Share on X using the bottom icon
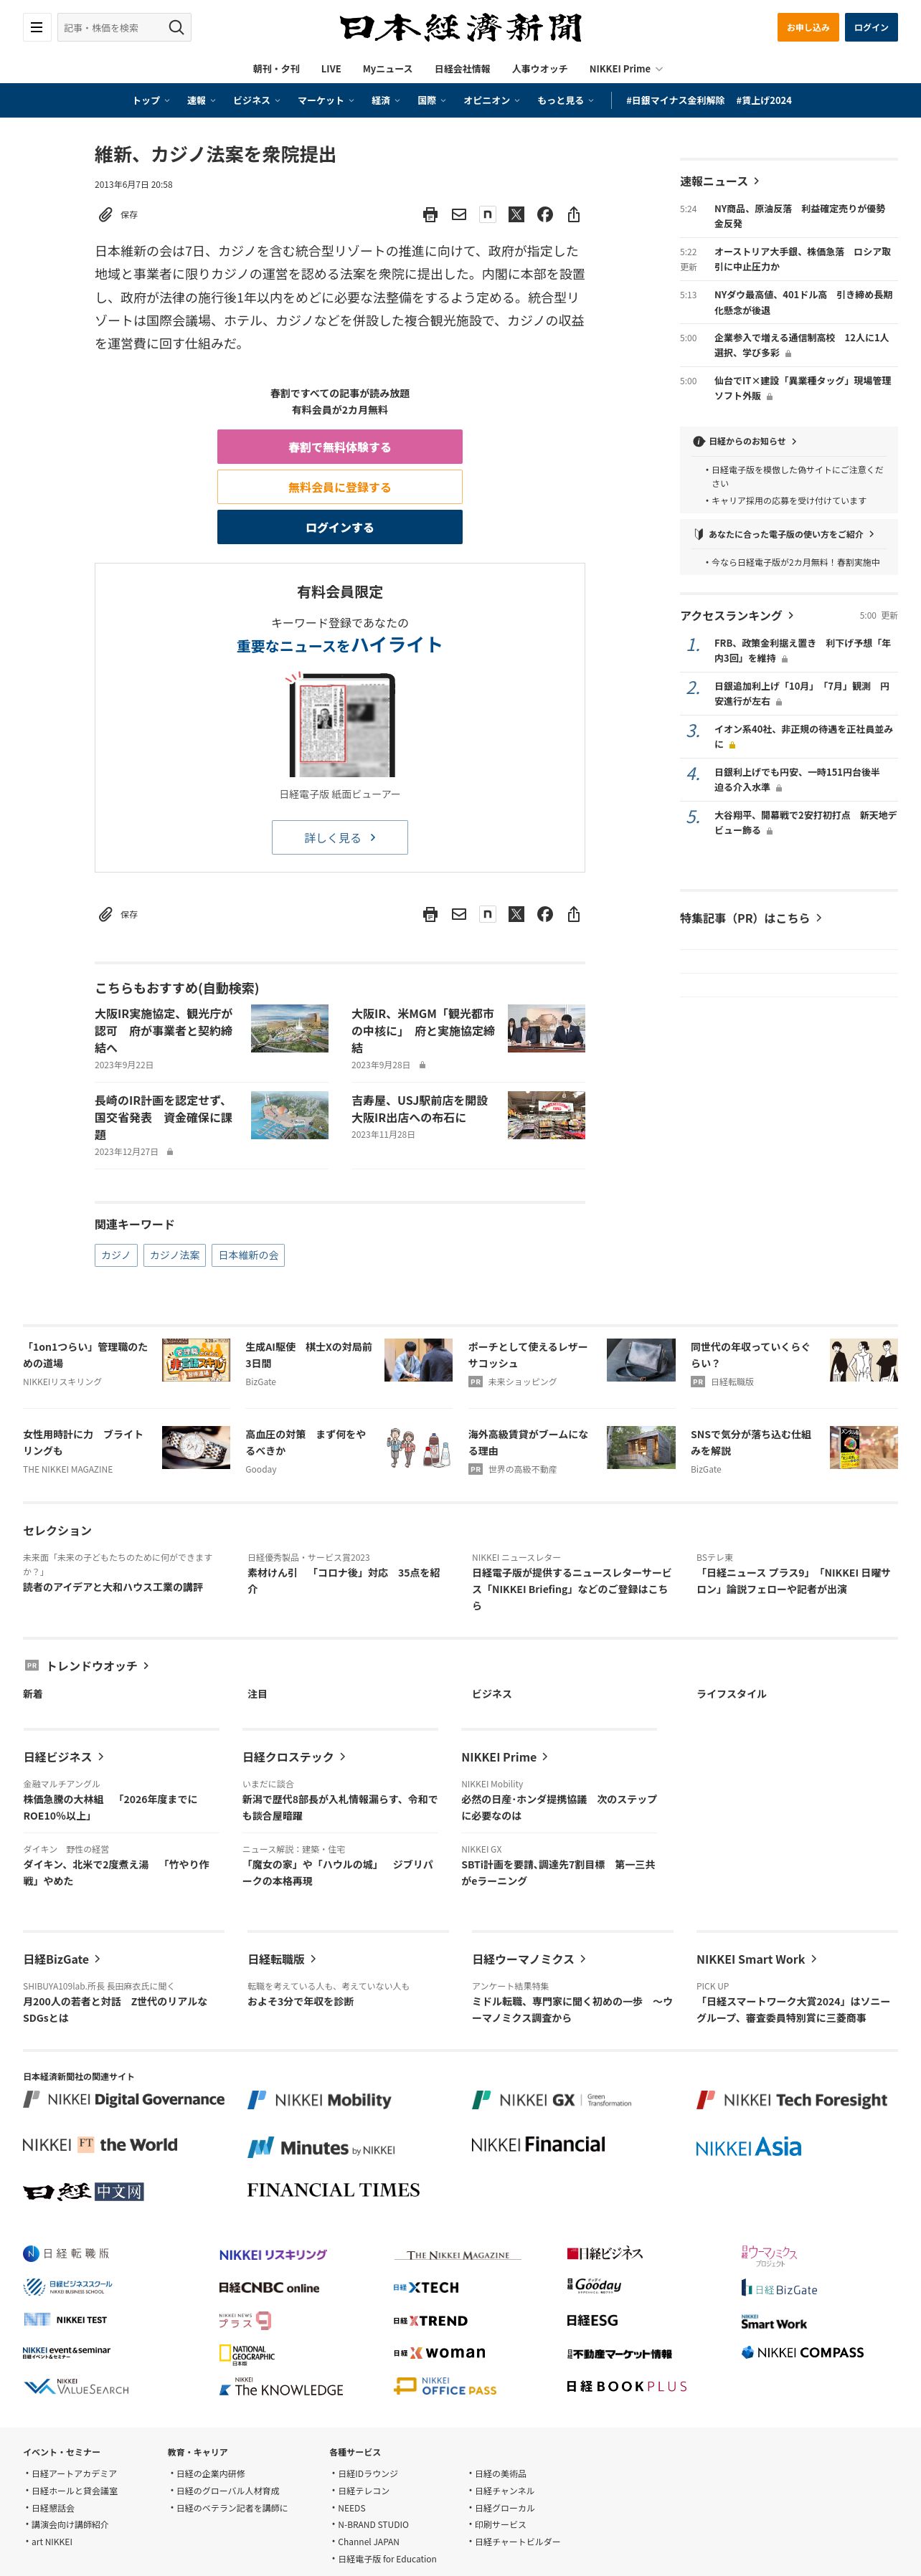 tap(516, 914)
